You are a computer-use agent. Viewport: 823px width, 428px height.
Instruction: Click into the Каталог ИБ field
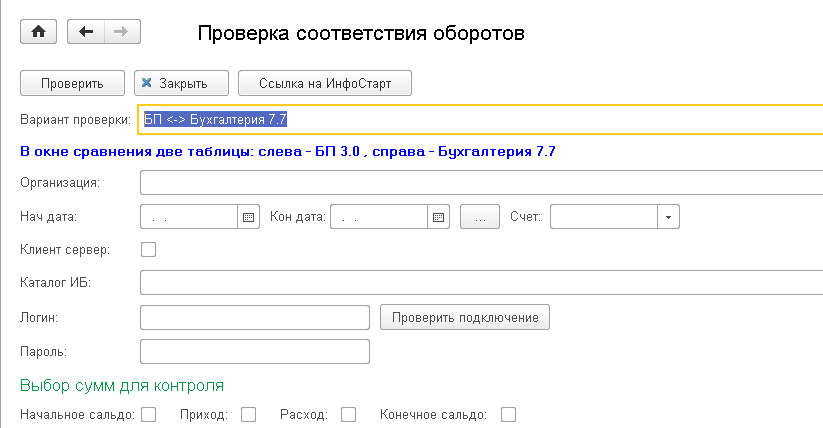(x=480, y=283)
